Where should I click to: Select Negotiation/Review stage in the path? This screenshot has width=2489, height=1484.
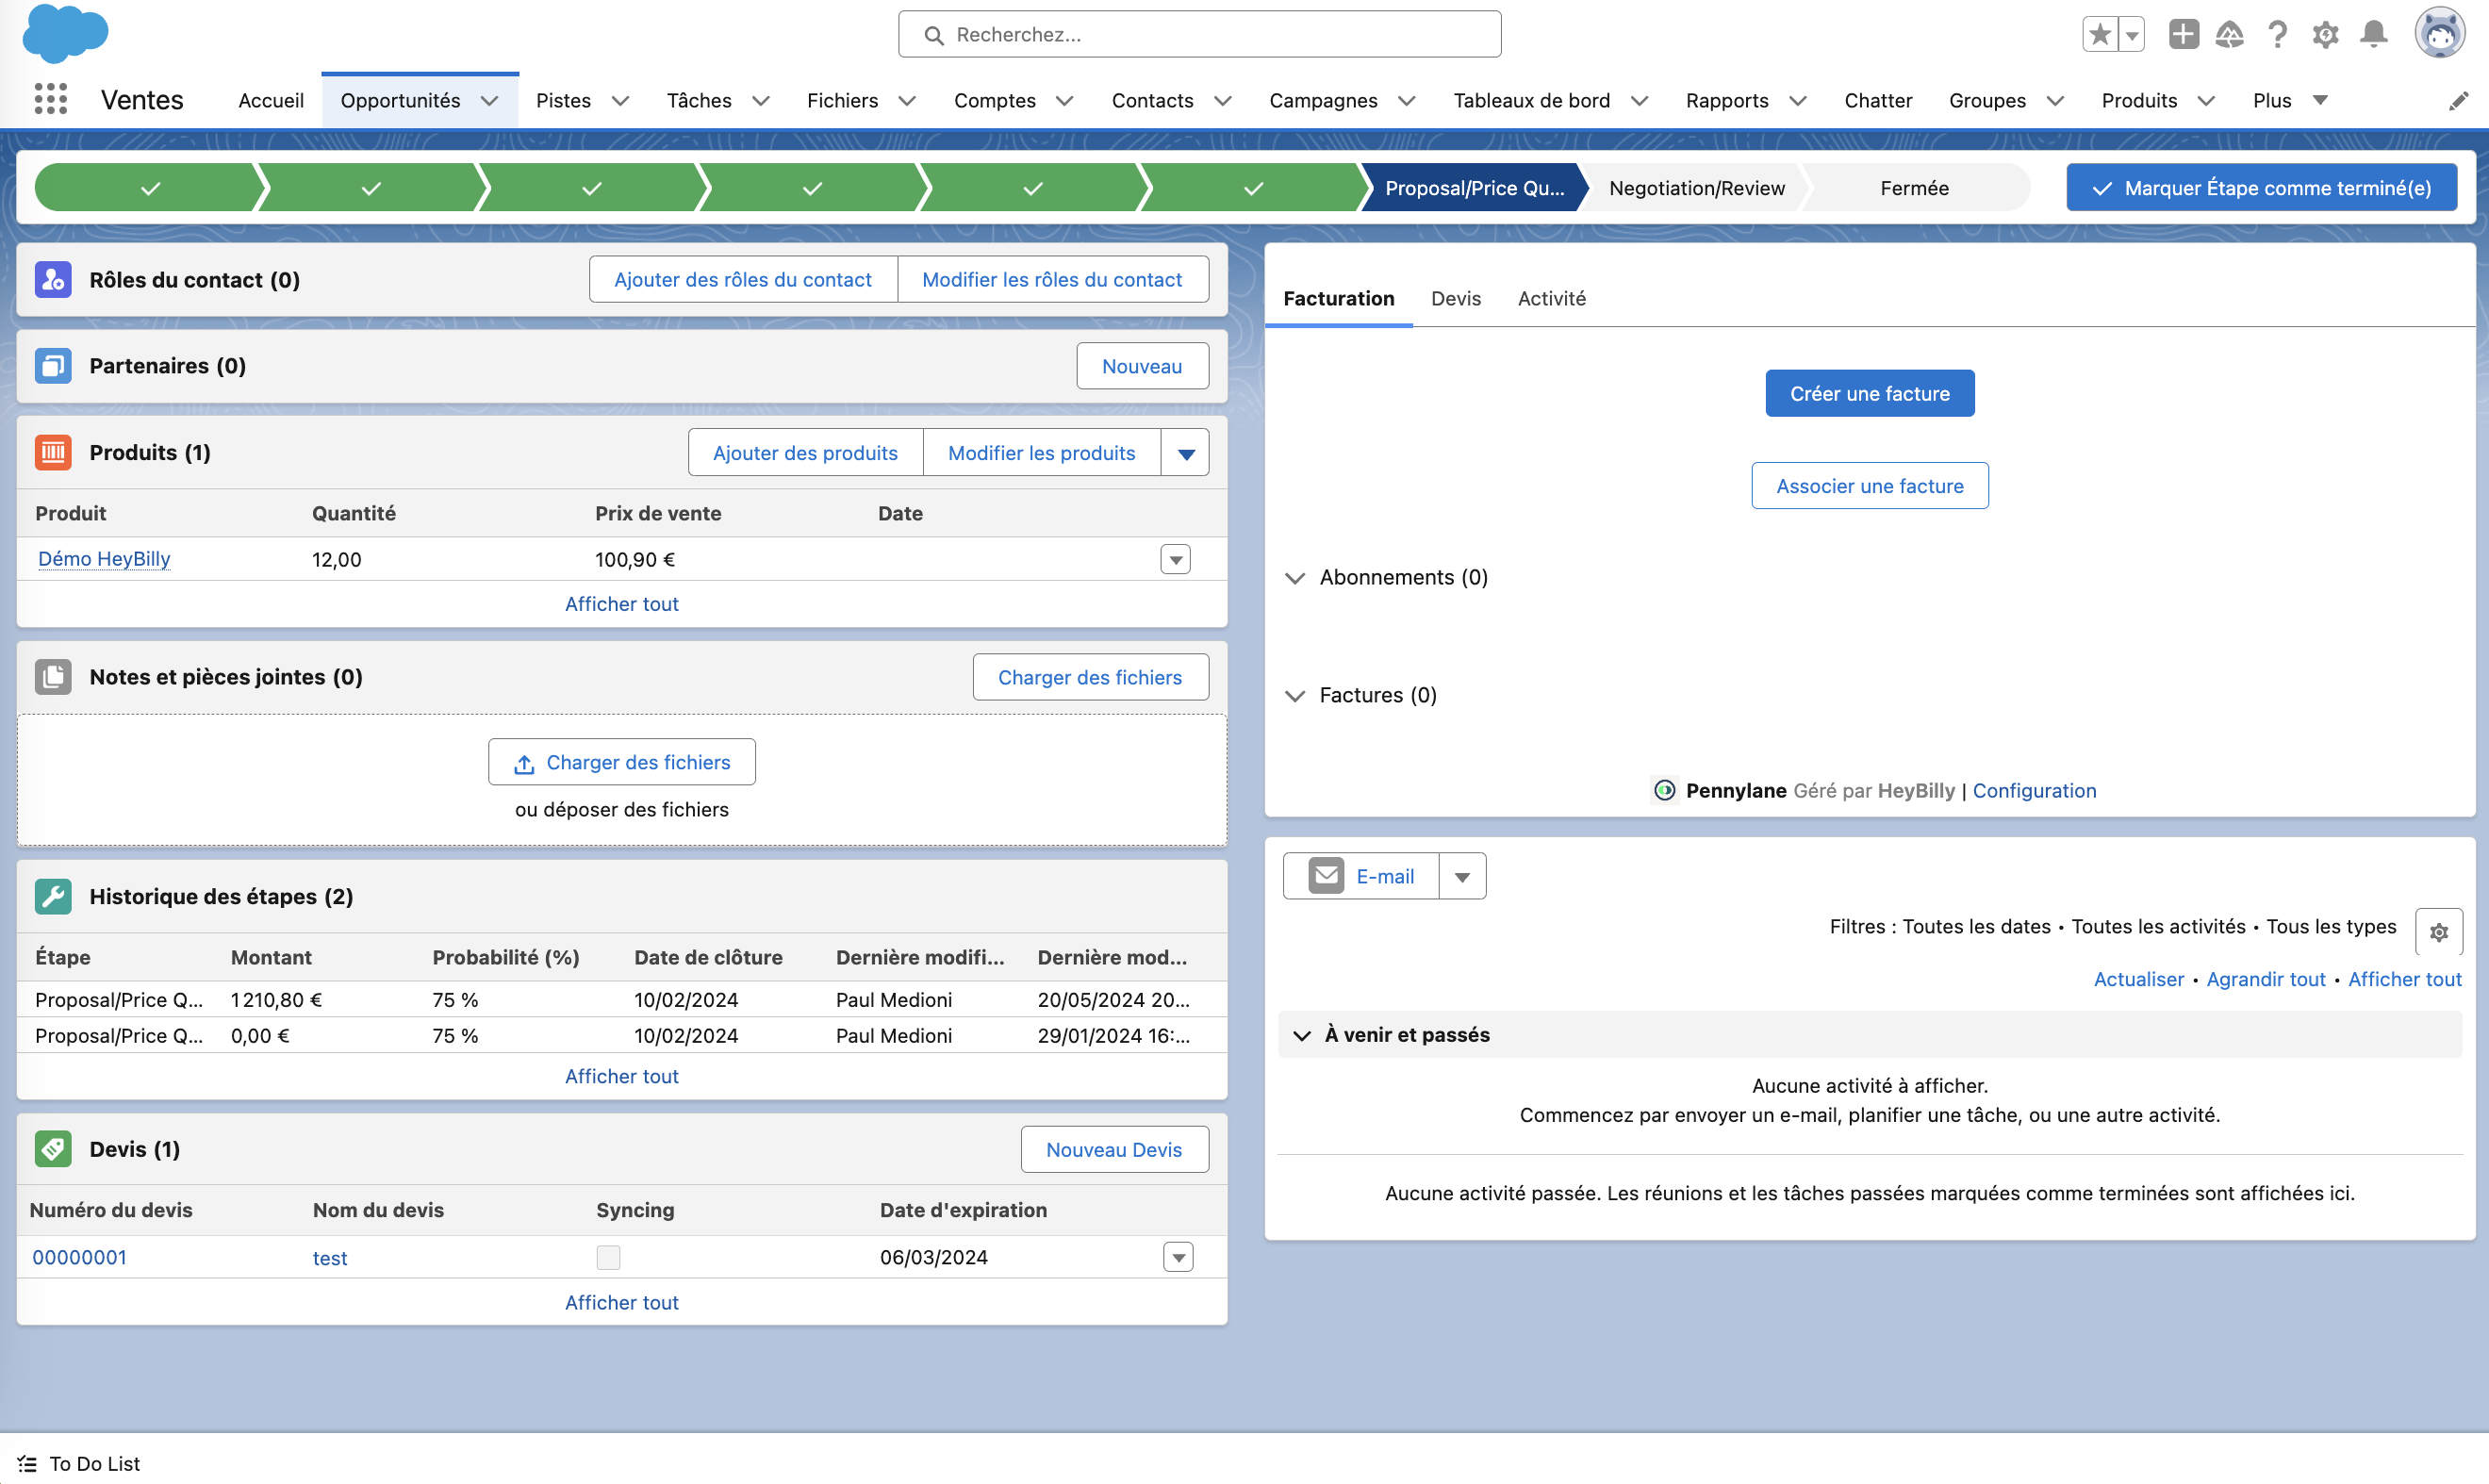(x=1696, y=188)
